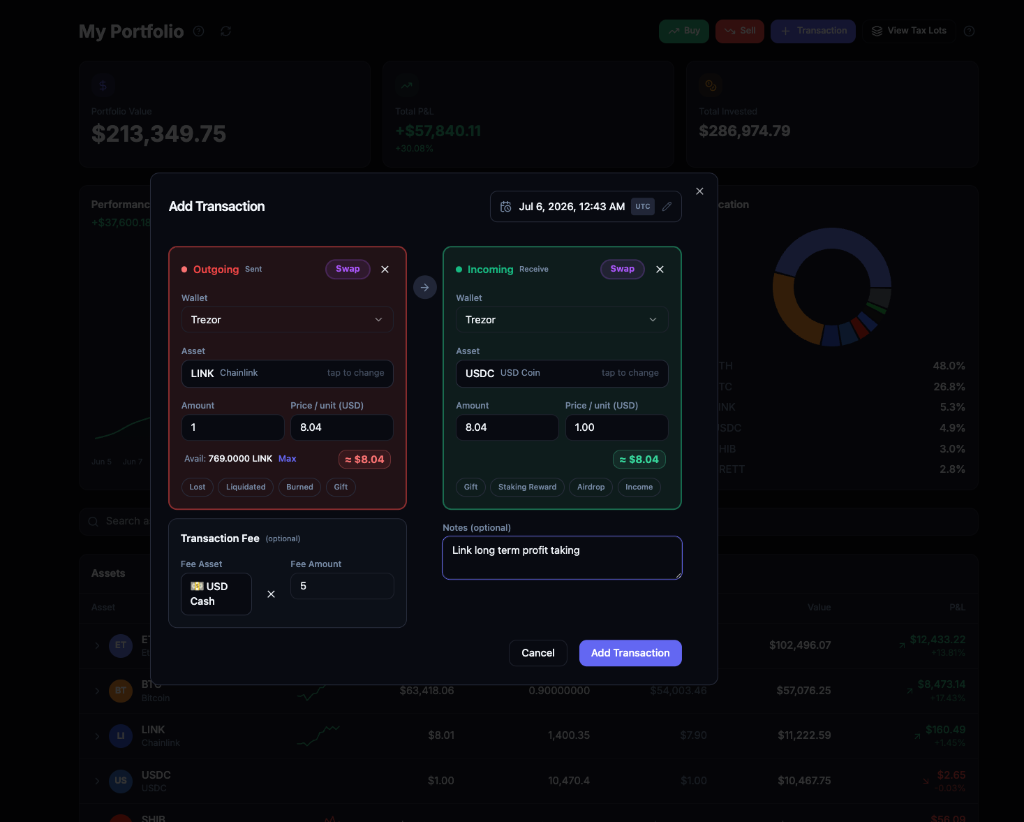Image resolution: width=1024 pixels, height=822 pixels.
Task: Click the Transaction button in header
Action: click(813, 31)
